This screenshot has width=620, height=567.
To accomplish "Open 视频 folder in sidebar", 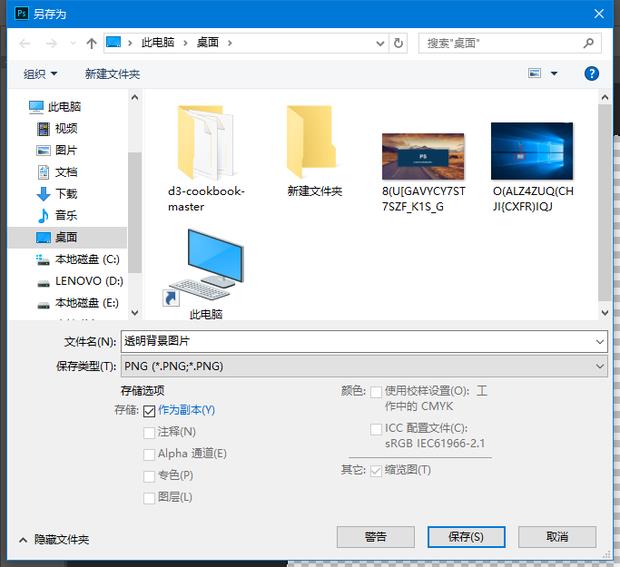I will point(57,128).
